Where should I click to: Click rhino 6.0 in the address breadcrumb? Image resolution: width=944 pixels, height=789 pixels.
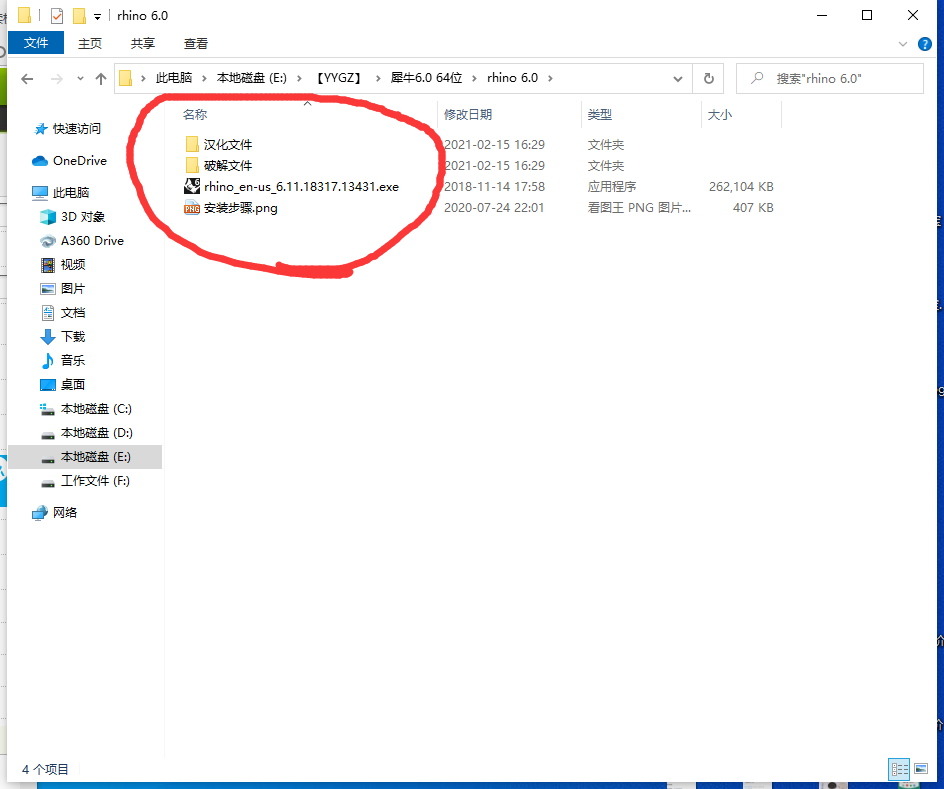click(512, 78)
